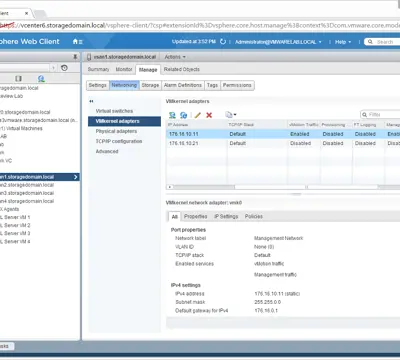Viewport: 400px width, 360px height.
Task: Select vsan3.storagedomain.local in navigator tree
Action: (27, 193)
